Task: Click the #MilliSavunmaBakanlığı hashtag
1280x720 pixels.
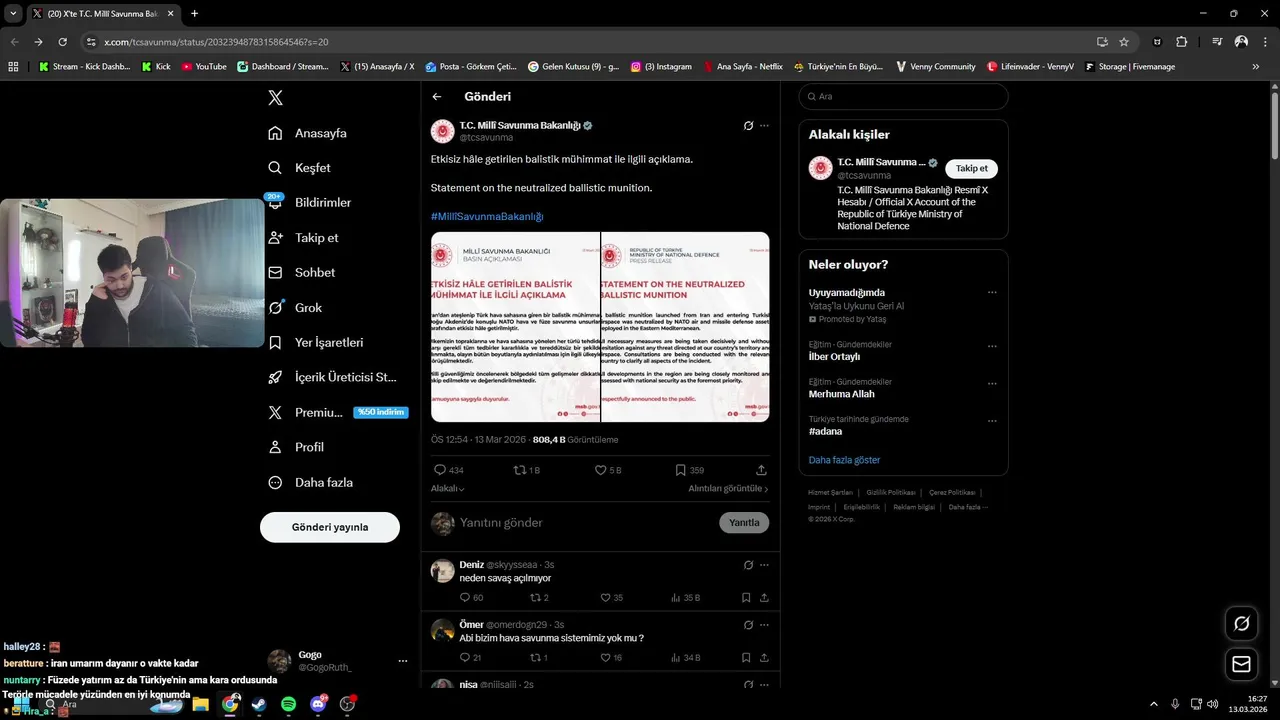Action: (487, 216)
